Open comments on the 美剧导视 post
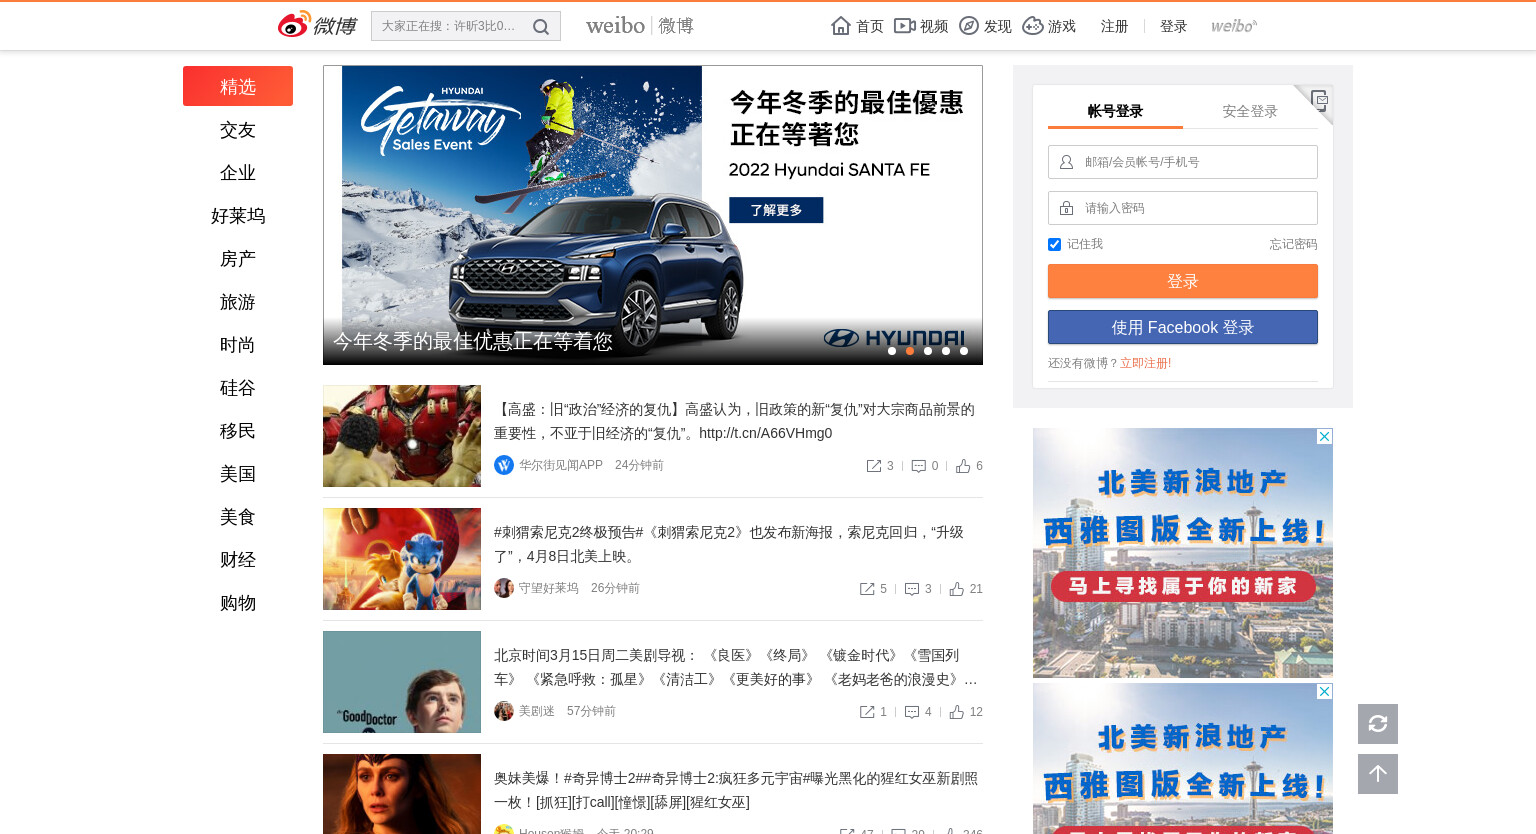 pos(912,712)
